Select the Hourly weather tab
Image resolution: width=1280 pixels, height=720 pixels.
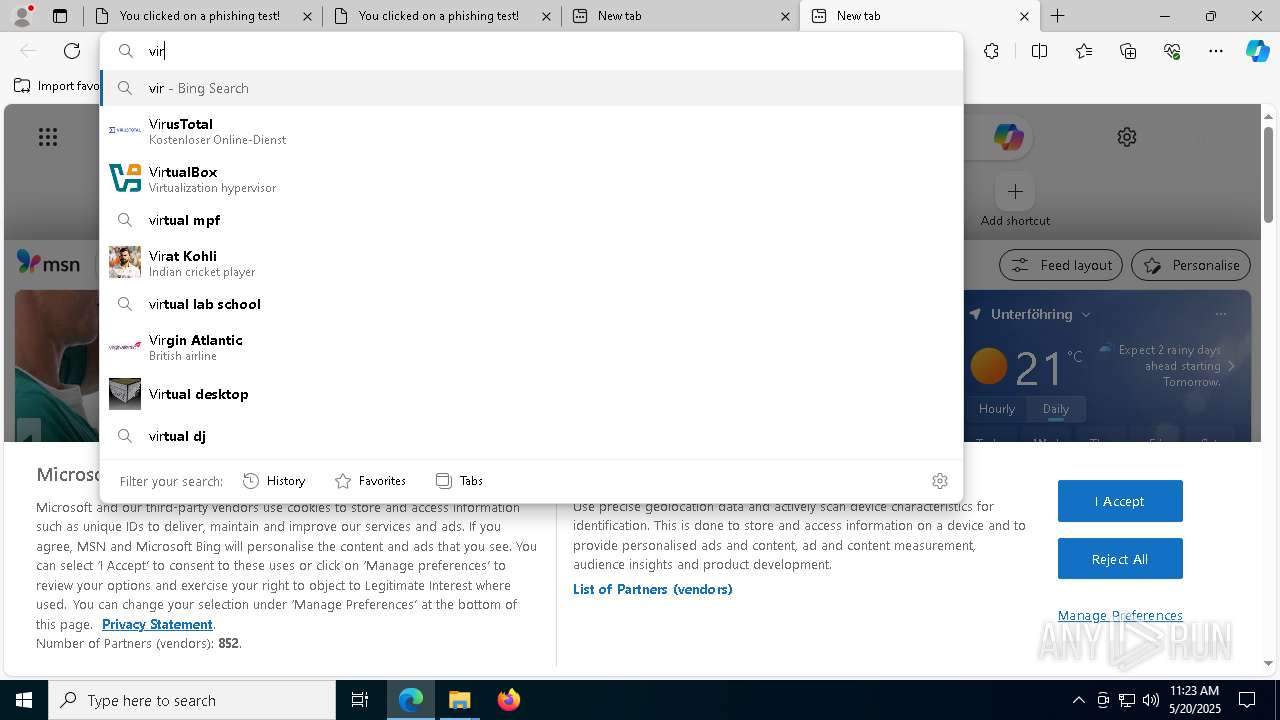(x=997, y=409)
